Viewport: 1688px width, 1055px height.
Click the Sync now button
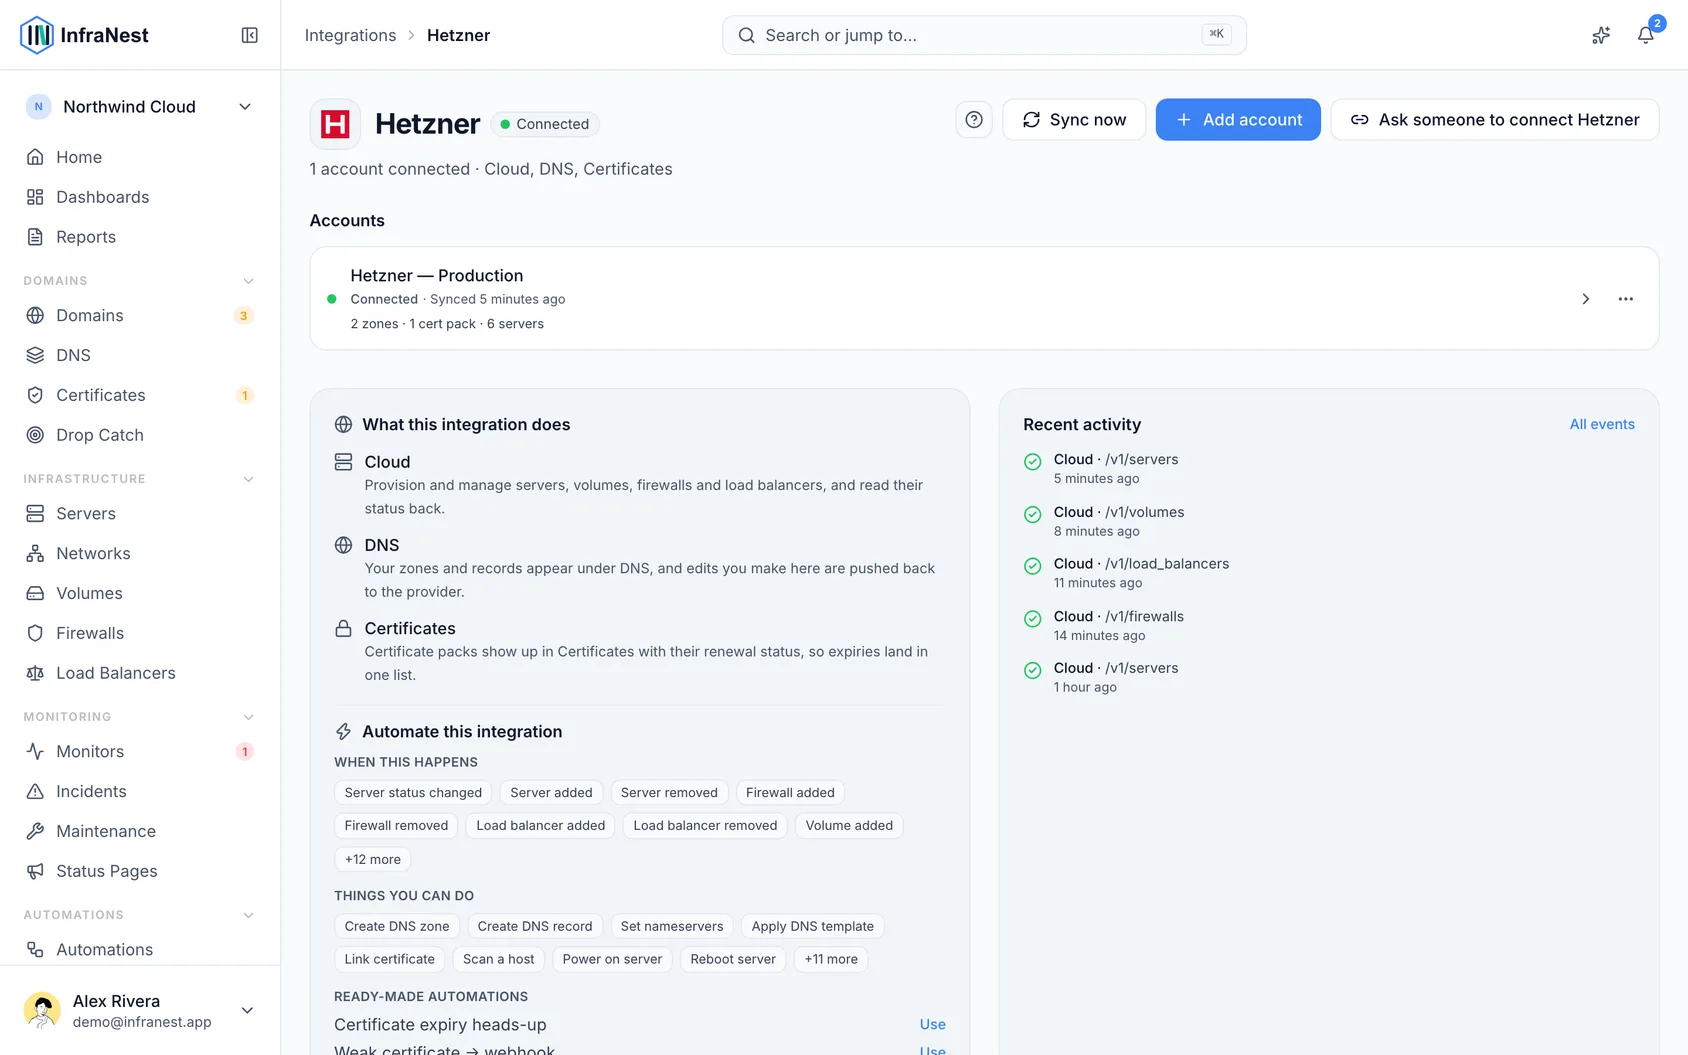[x=1074, y=120]
